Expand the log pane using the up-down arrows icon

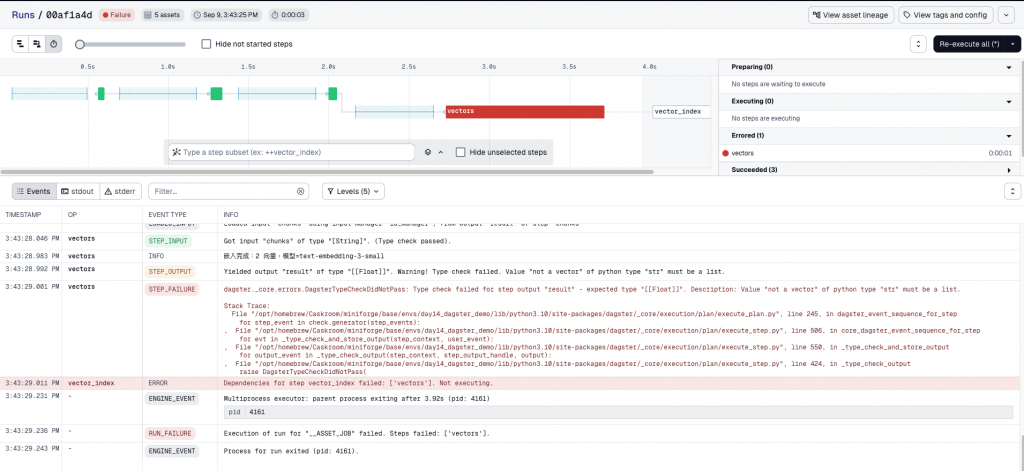pos(1012,191)
